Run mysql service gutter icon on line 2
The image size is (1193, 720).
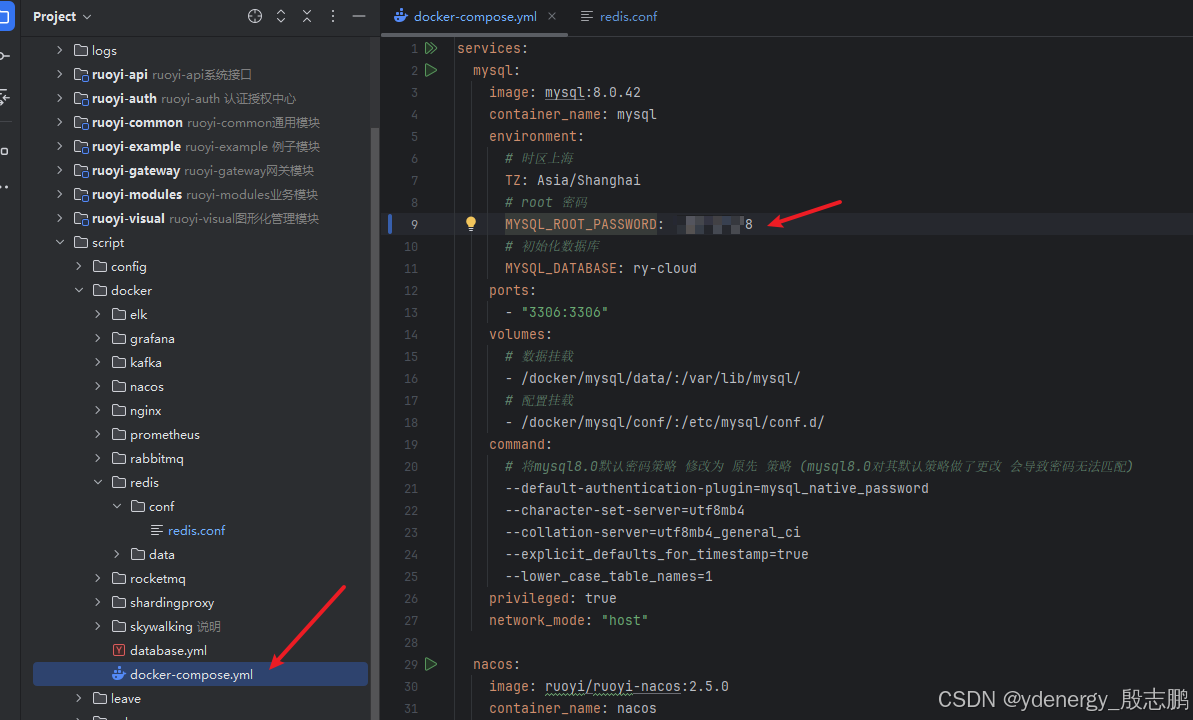click(x=431, y=70)
